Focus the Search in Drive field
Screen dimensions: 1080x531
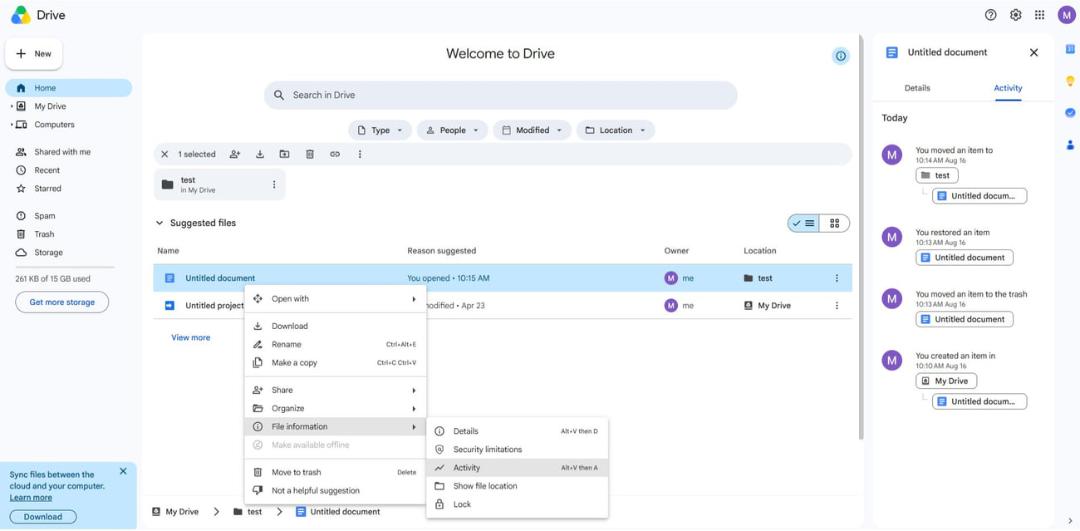point(501,95)
